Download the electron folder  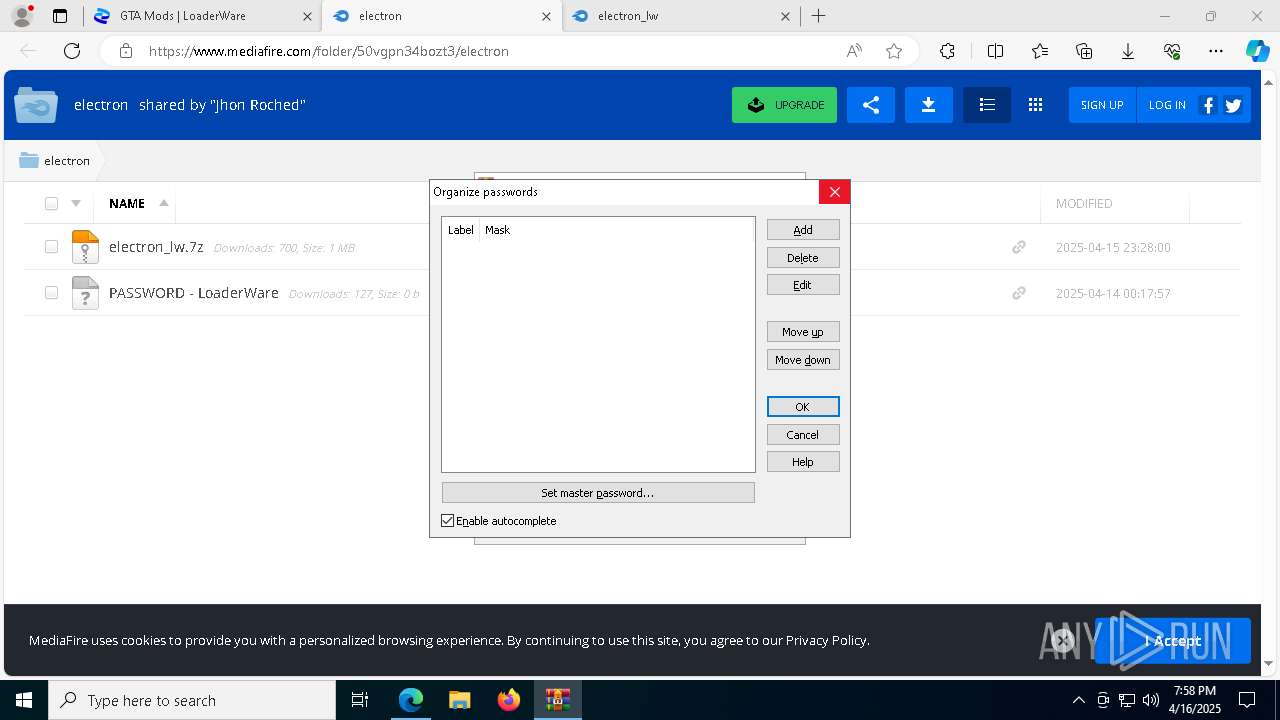point(929,105)
